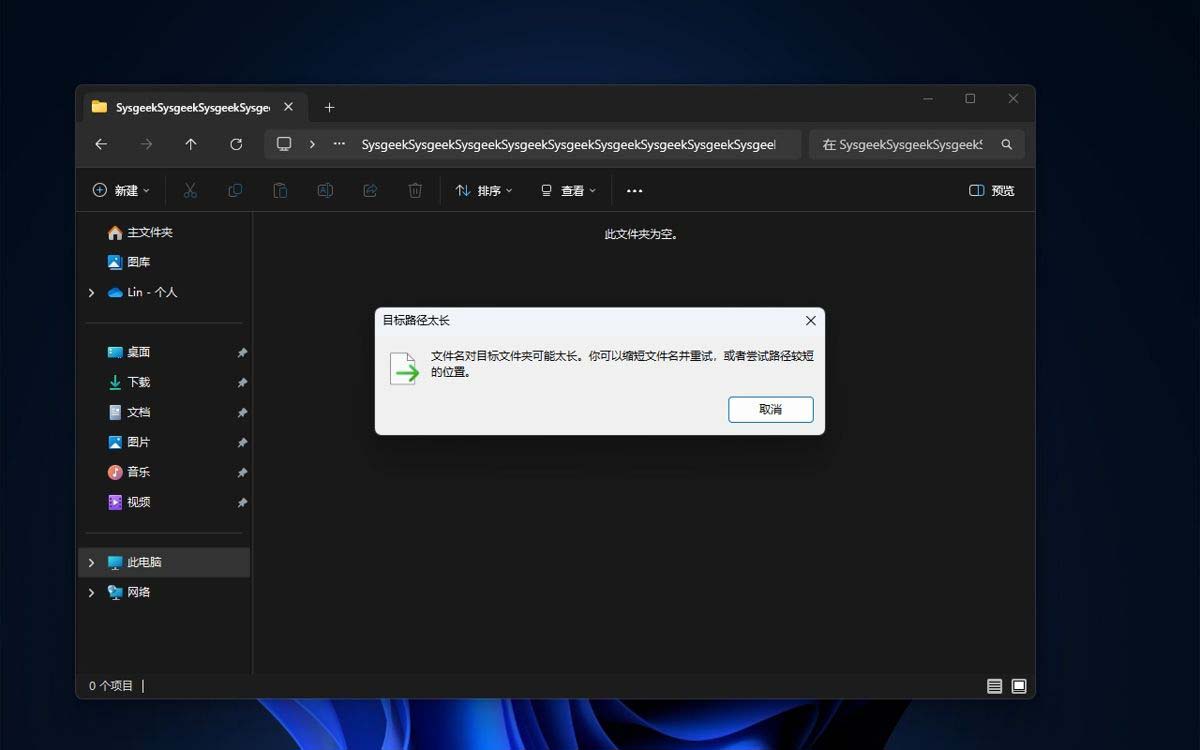Select 主文件夹 in sidebar
1200x750 pixels.
click(140, 232)
